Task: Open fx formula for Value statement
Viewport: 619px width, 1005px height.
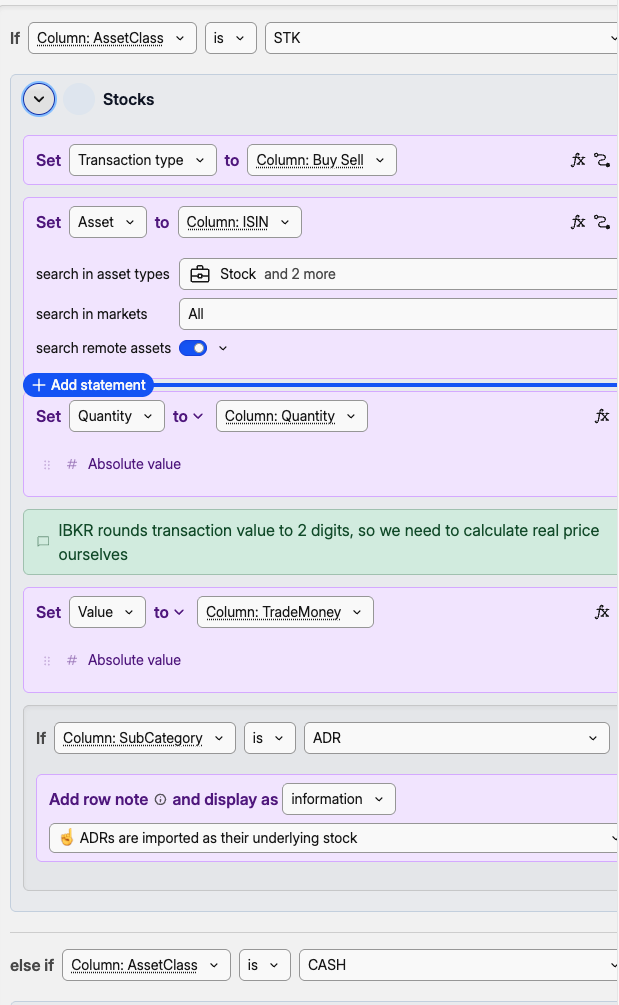Action: [602, 612]
